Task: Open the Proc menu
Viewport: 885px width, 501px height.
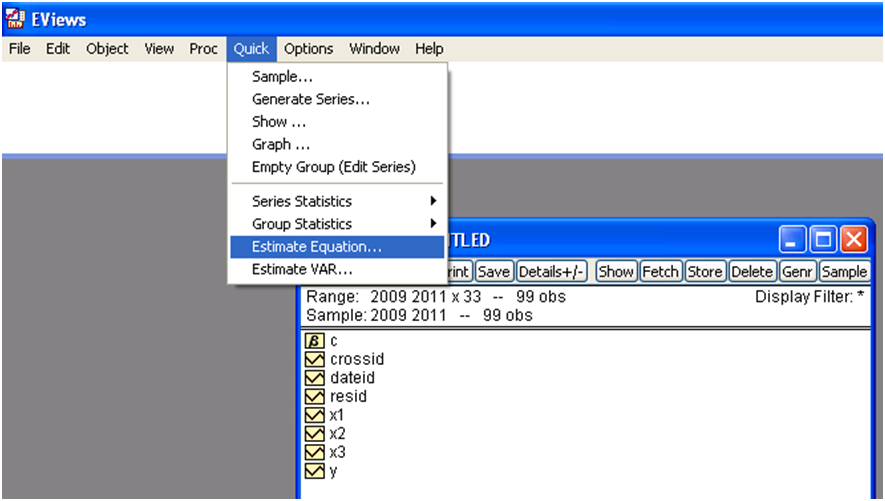Action: (203, 49)
